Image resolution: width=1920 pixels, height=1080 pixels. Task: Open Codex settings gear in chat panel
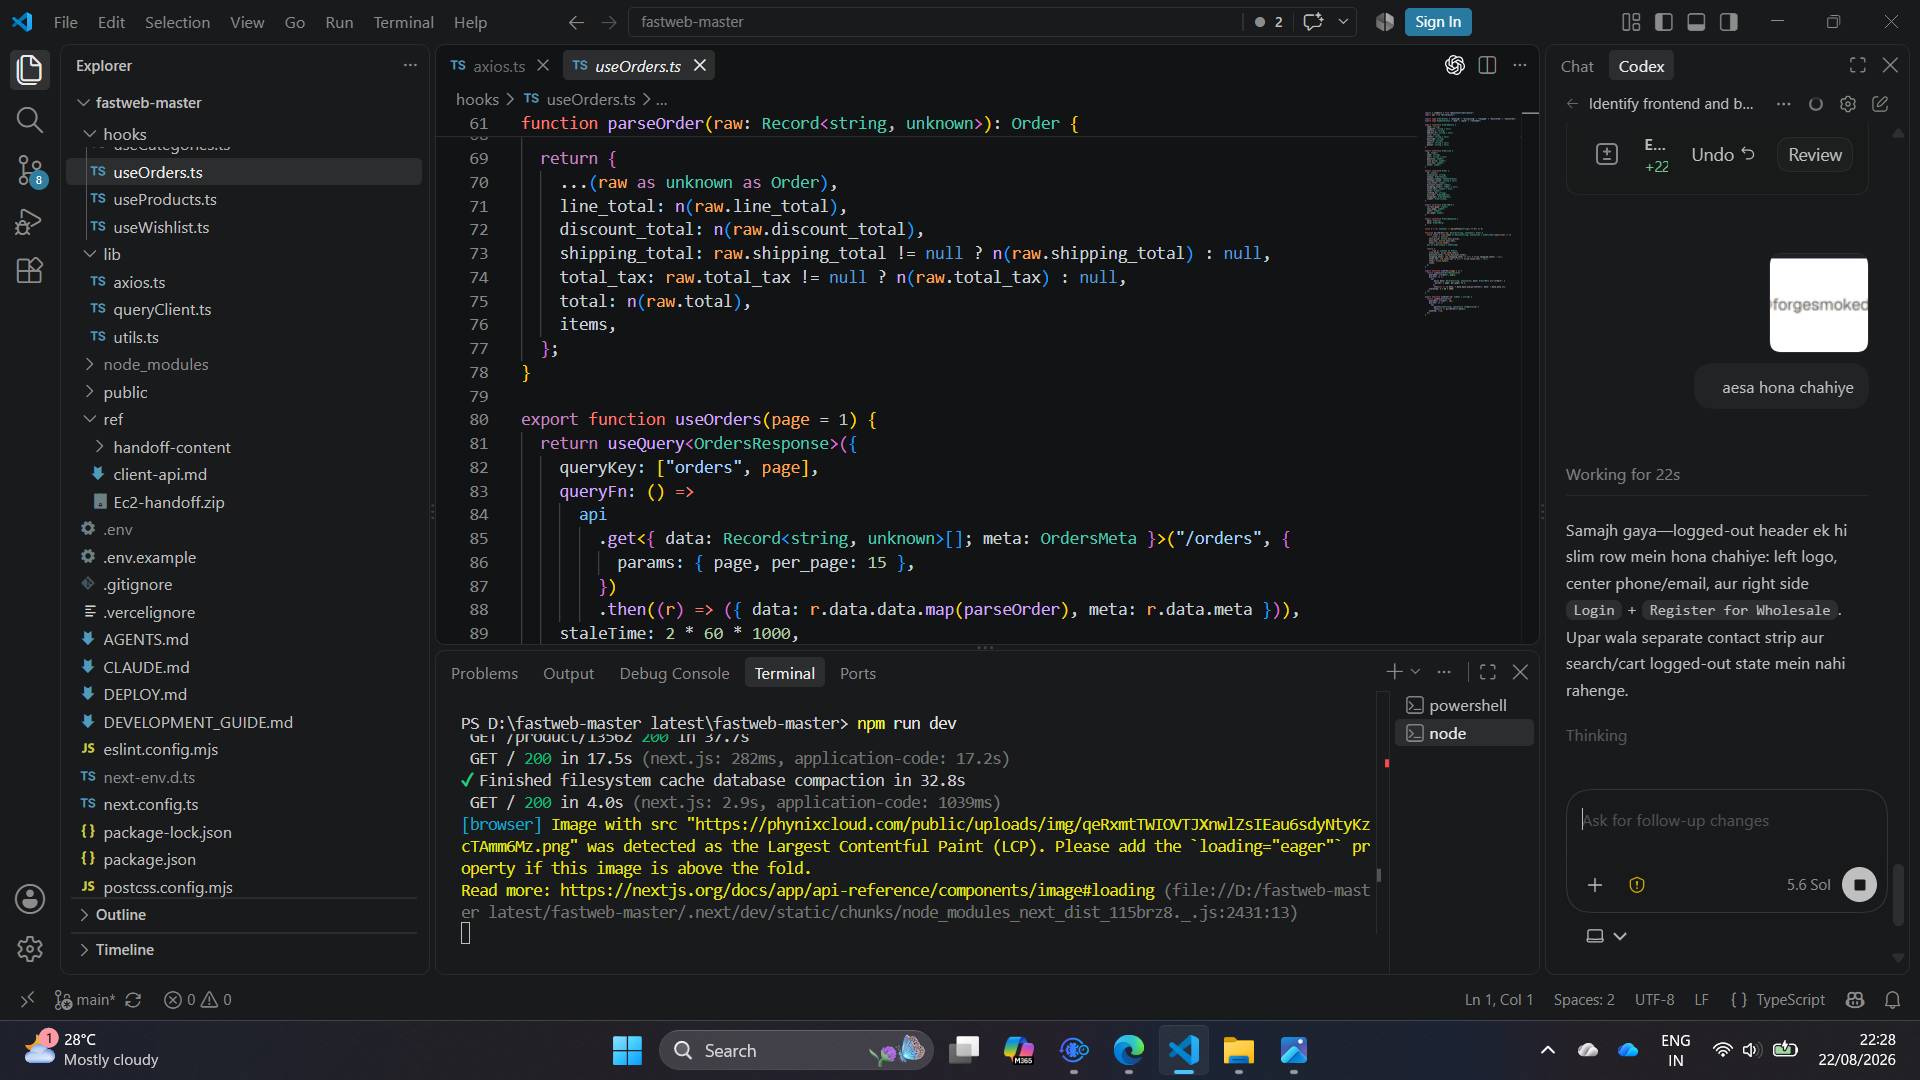1848,104
